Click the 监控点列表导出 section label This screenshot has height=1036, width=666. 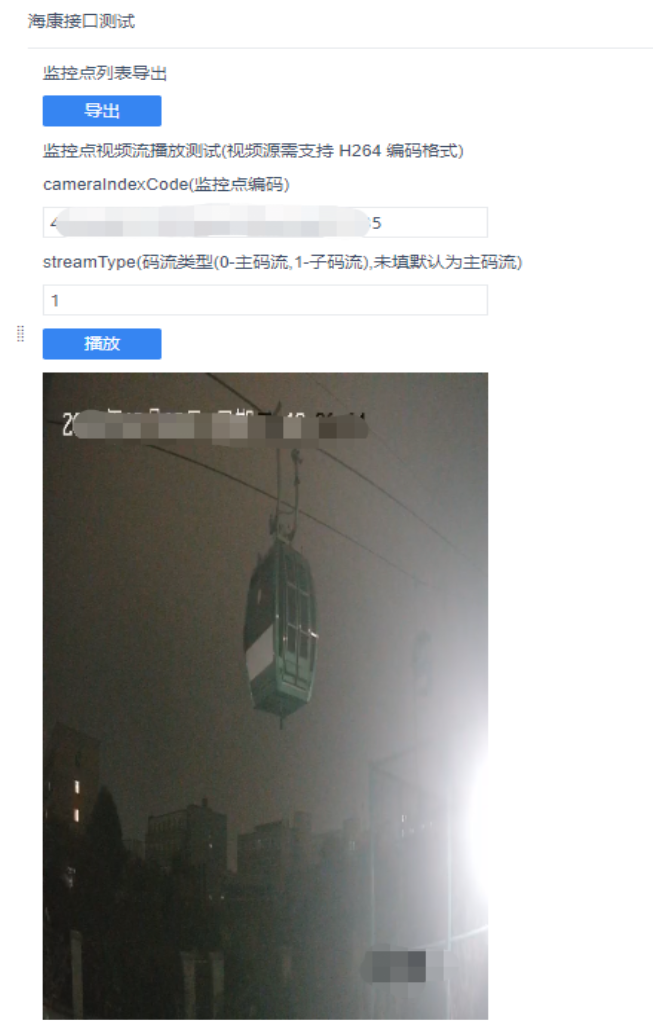pyautogui.click(x=105, y=73)
